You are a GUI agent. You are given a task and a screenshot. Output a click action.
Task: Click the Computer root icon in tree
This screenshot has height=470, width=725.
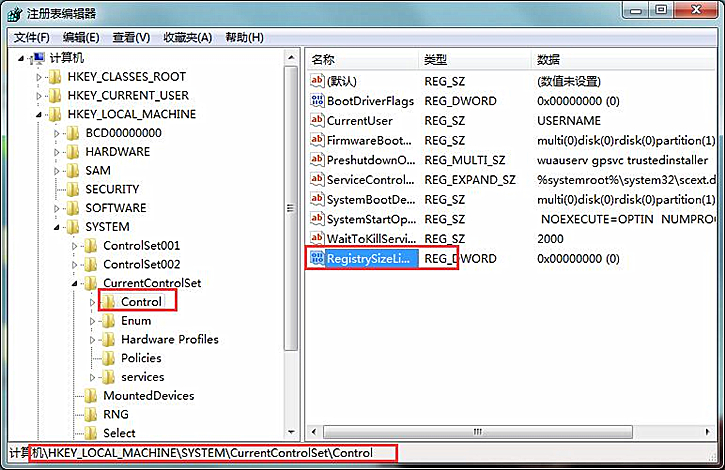click(x=37, y=58)
